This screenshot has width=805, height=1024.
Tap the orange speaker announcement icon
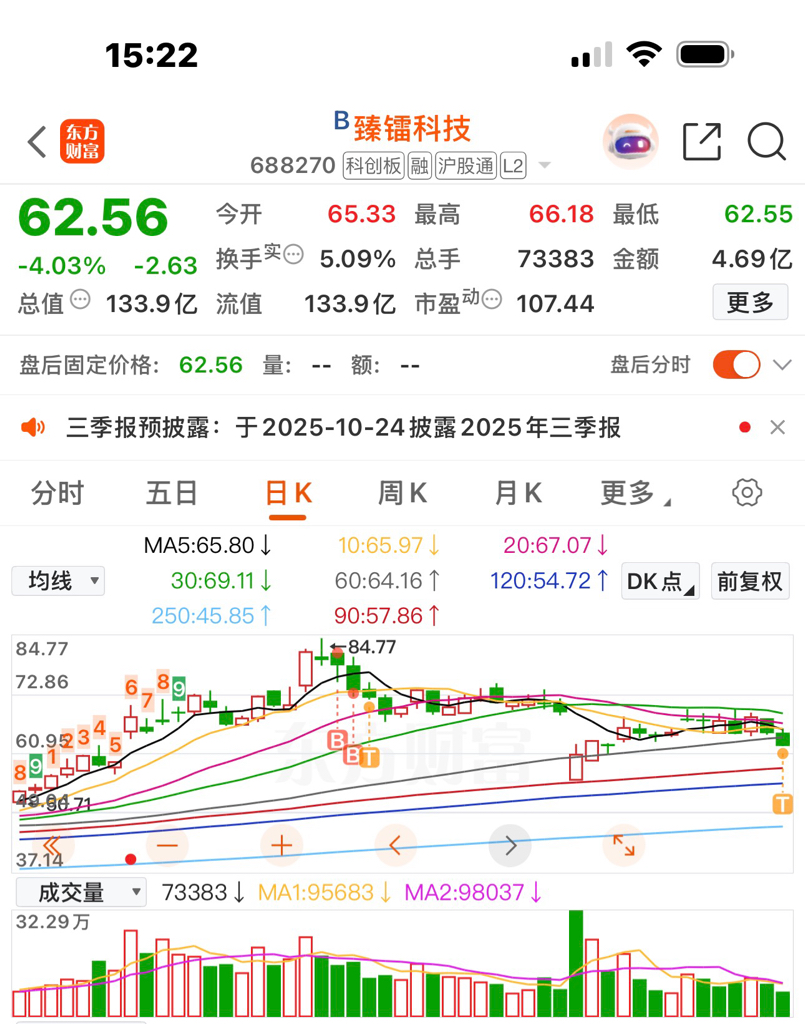click(33, 428)
